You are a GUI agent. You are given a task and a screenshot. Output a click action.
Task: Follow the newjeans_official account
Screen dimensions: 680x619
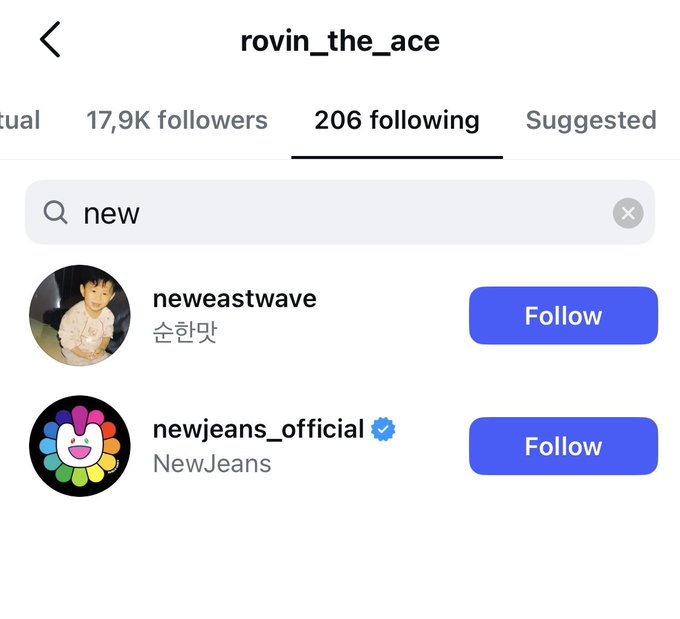563,446
